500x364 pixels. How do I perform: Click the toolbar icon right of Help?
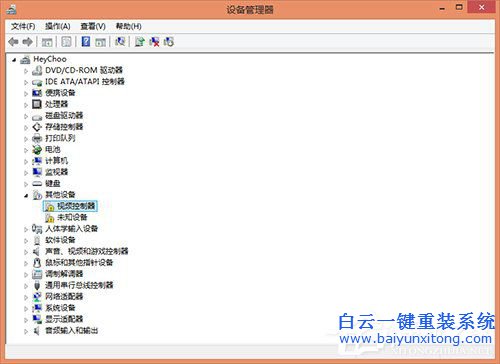(100, 42)
